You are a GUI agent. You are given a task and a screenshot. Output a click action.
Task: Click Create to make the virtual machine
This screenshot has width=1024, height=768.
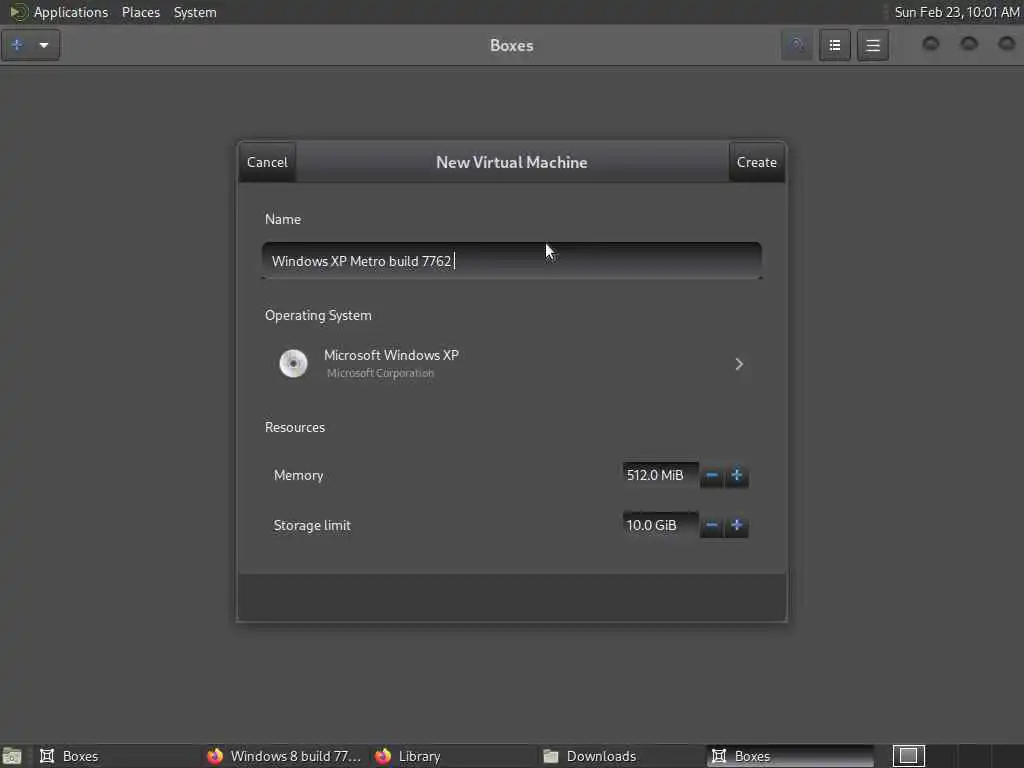(756, 162)
